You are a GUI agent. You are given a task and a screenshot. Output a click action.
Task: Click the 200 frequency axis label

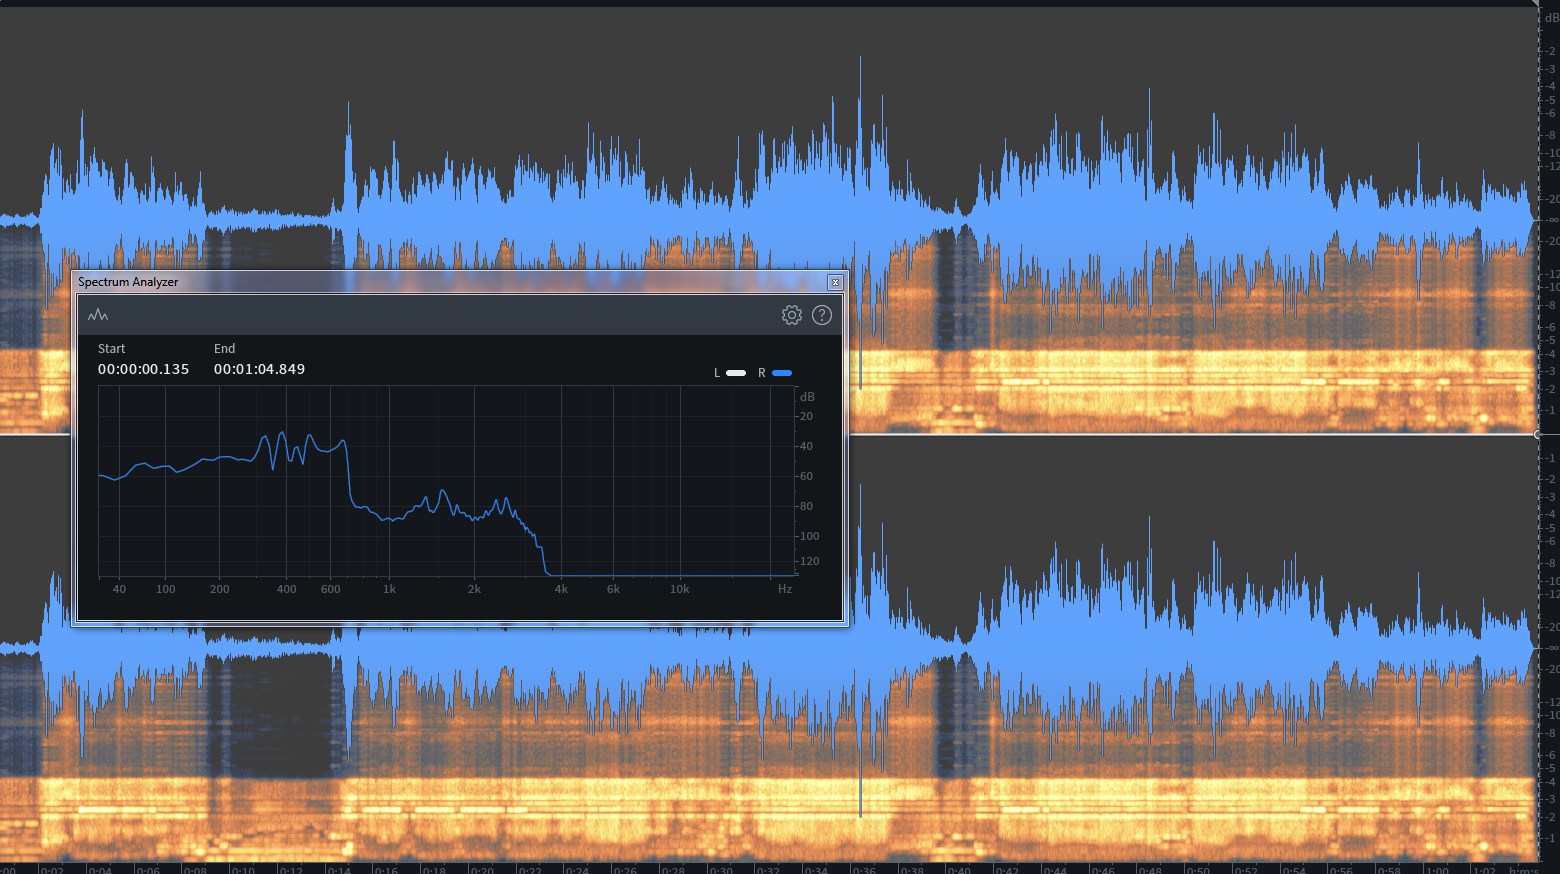(x=219, y=589)
